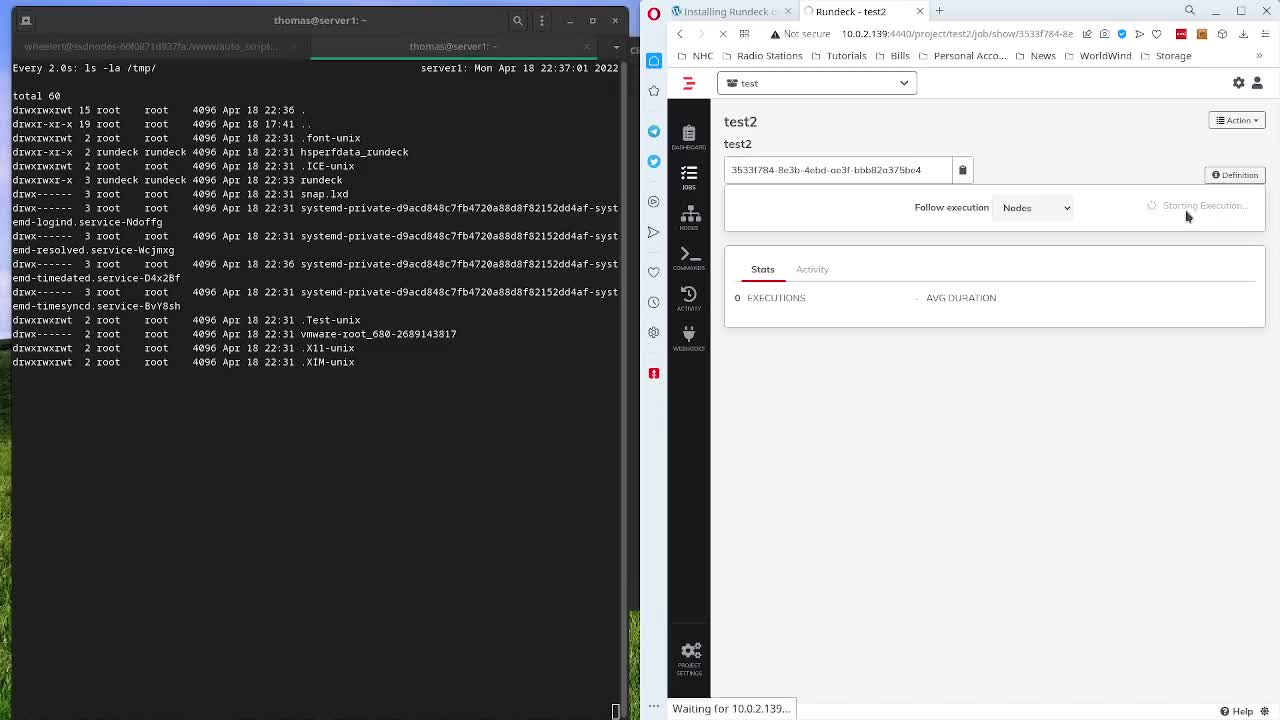
Task: Select the thomas@server1 terminal tab
Action: (453, 46)
